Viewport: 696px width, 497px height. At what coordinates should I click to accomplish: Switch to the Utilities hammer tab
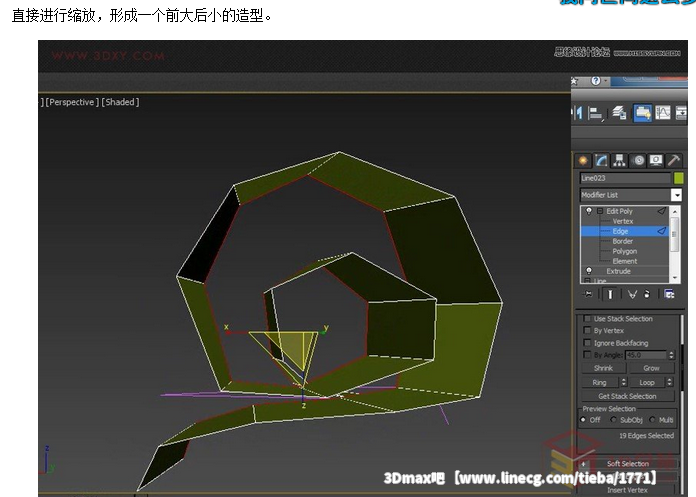tap(674, 161)
